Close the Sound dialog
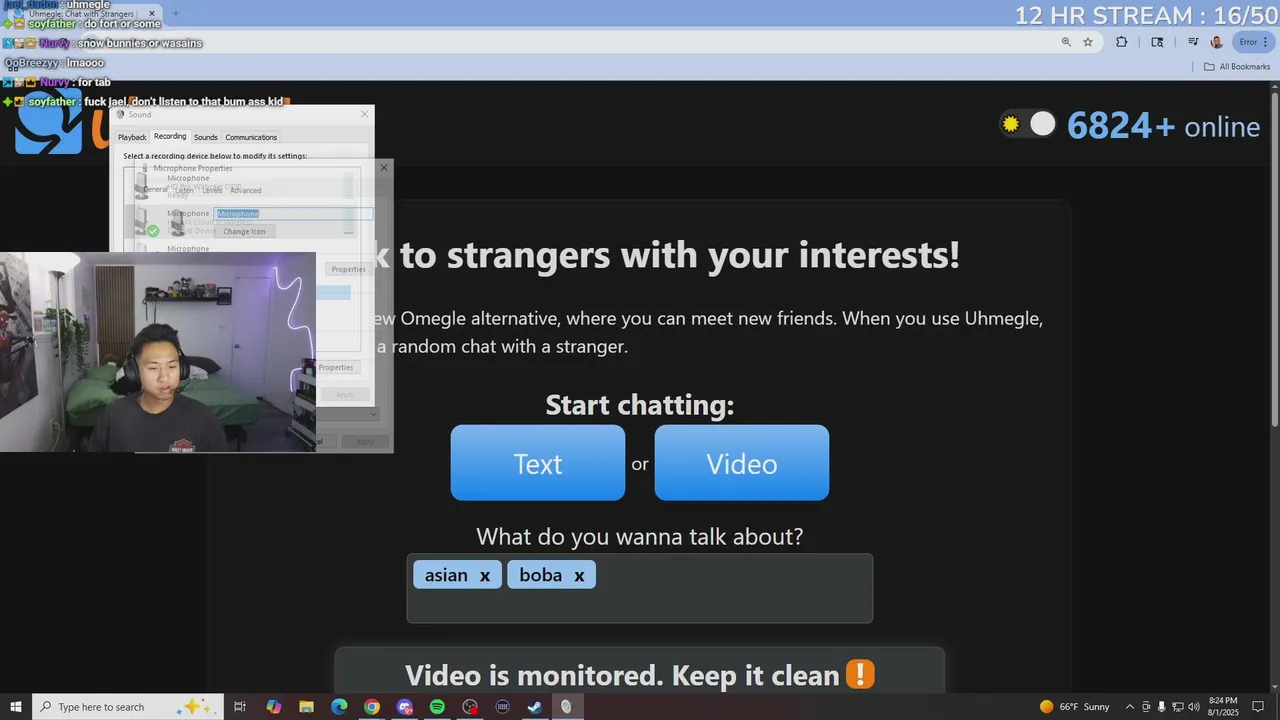Screen dimensions: 1280x720 click(364, 114)
